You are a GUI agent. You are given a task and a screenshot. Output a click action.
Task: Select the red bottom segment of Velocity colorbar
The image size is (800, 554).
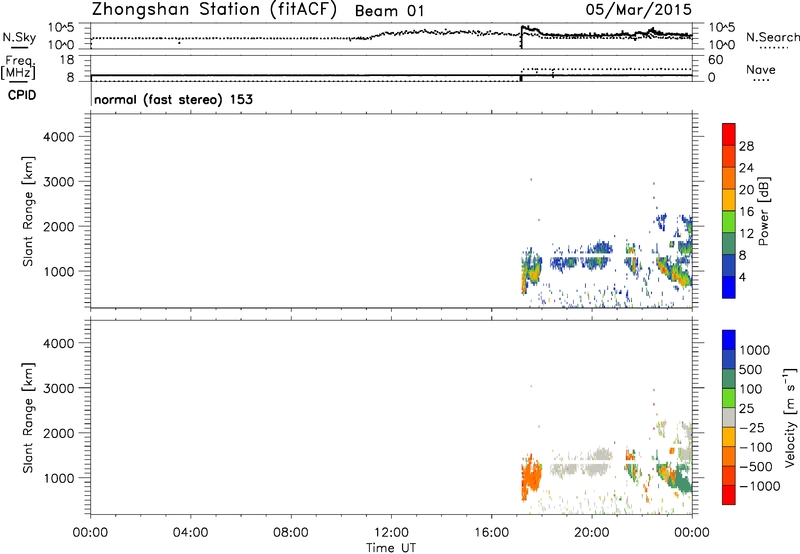click(729, 495)
